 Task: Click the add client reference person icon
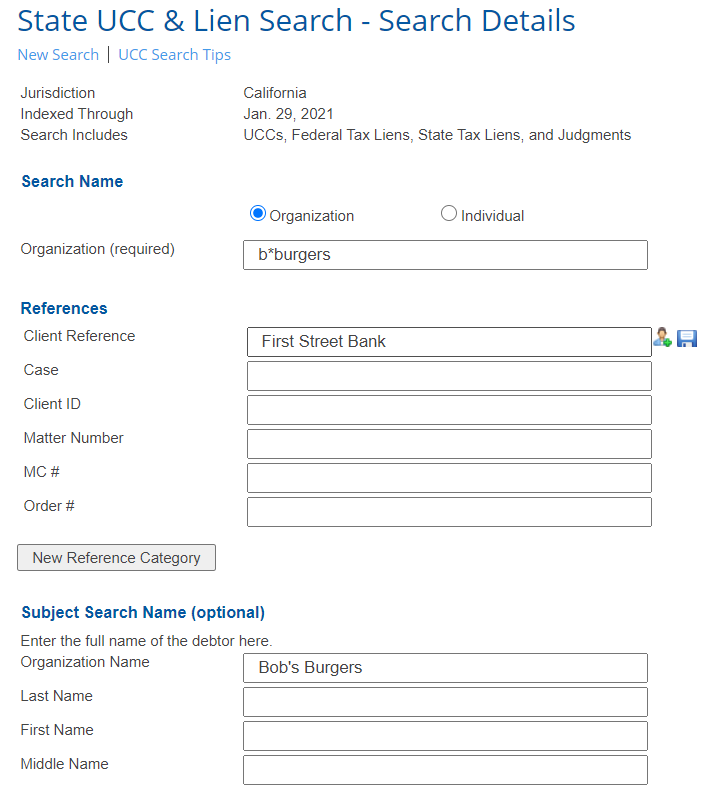(662, 338)
